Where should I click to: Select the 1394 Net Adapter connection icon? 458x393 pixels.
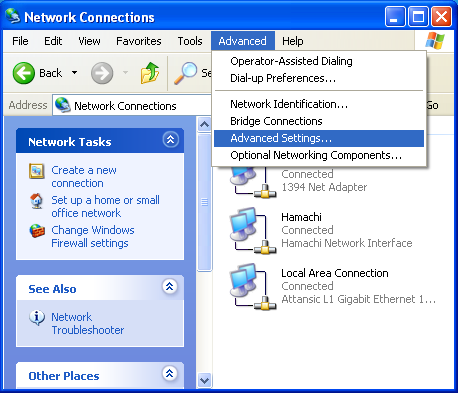(253, 182)
